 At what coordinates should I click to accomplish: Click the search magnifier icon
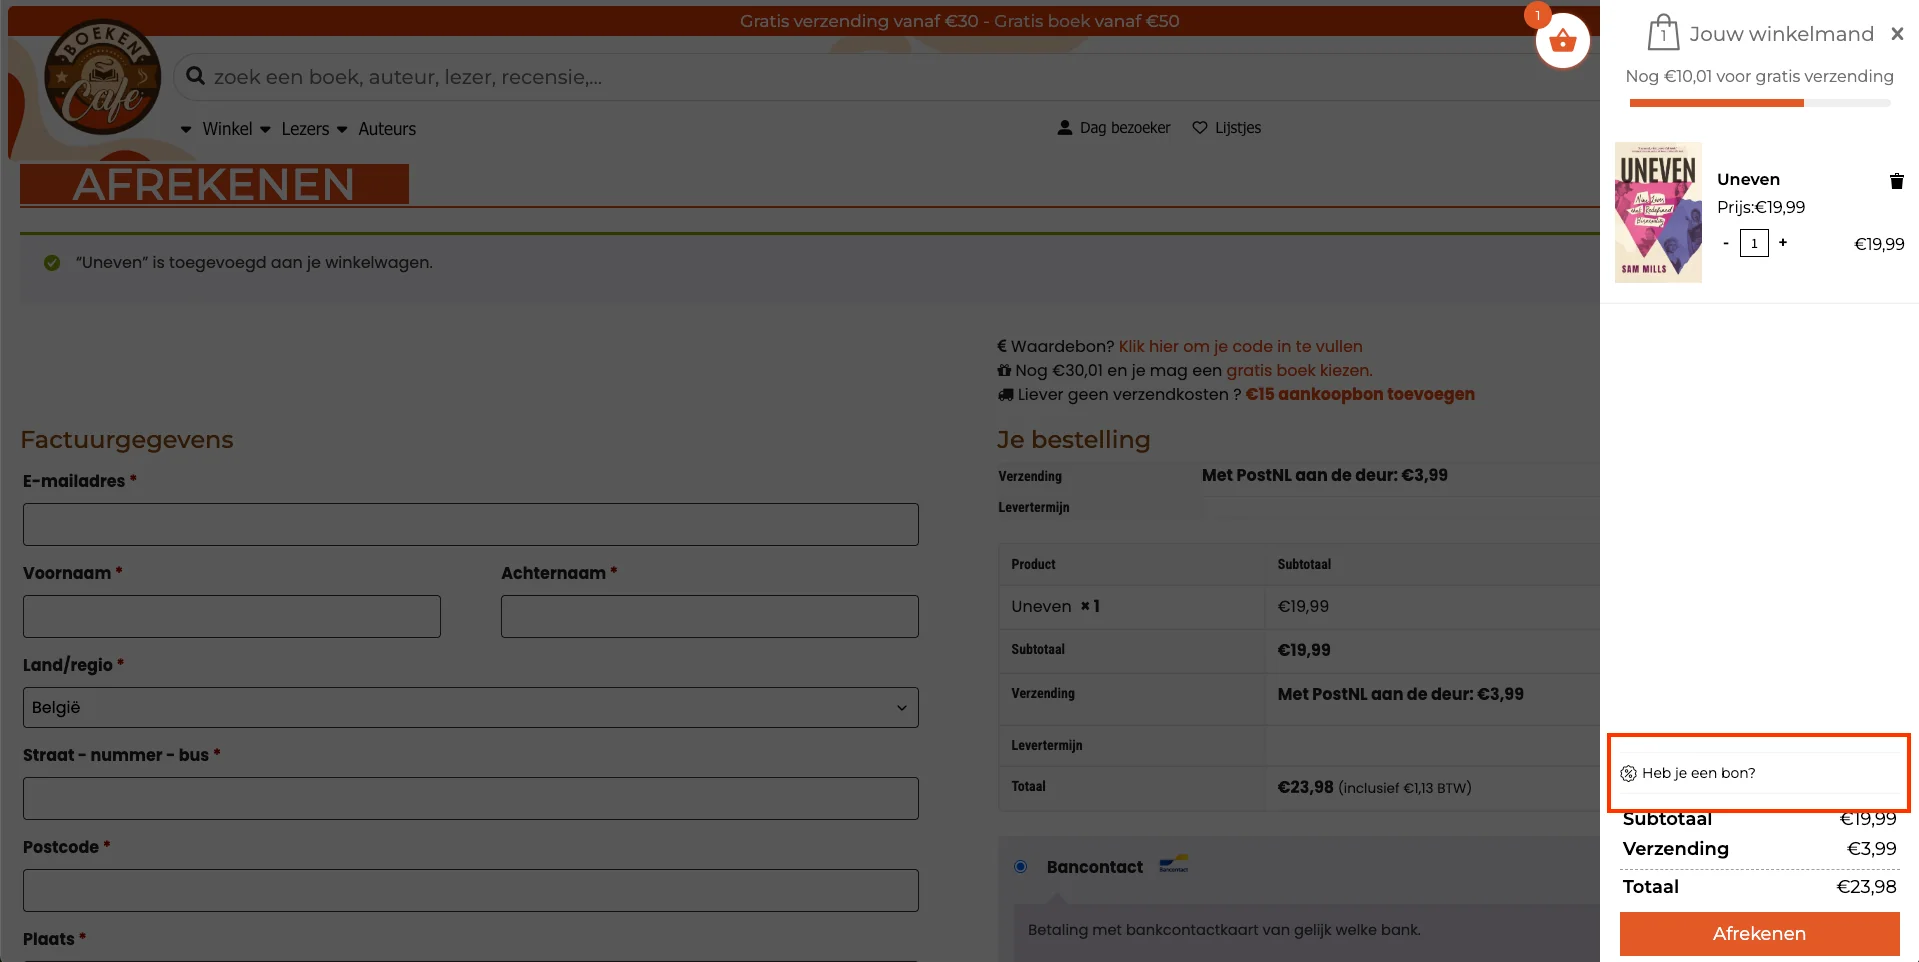click(x=196, y=76)
